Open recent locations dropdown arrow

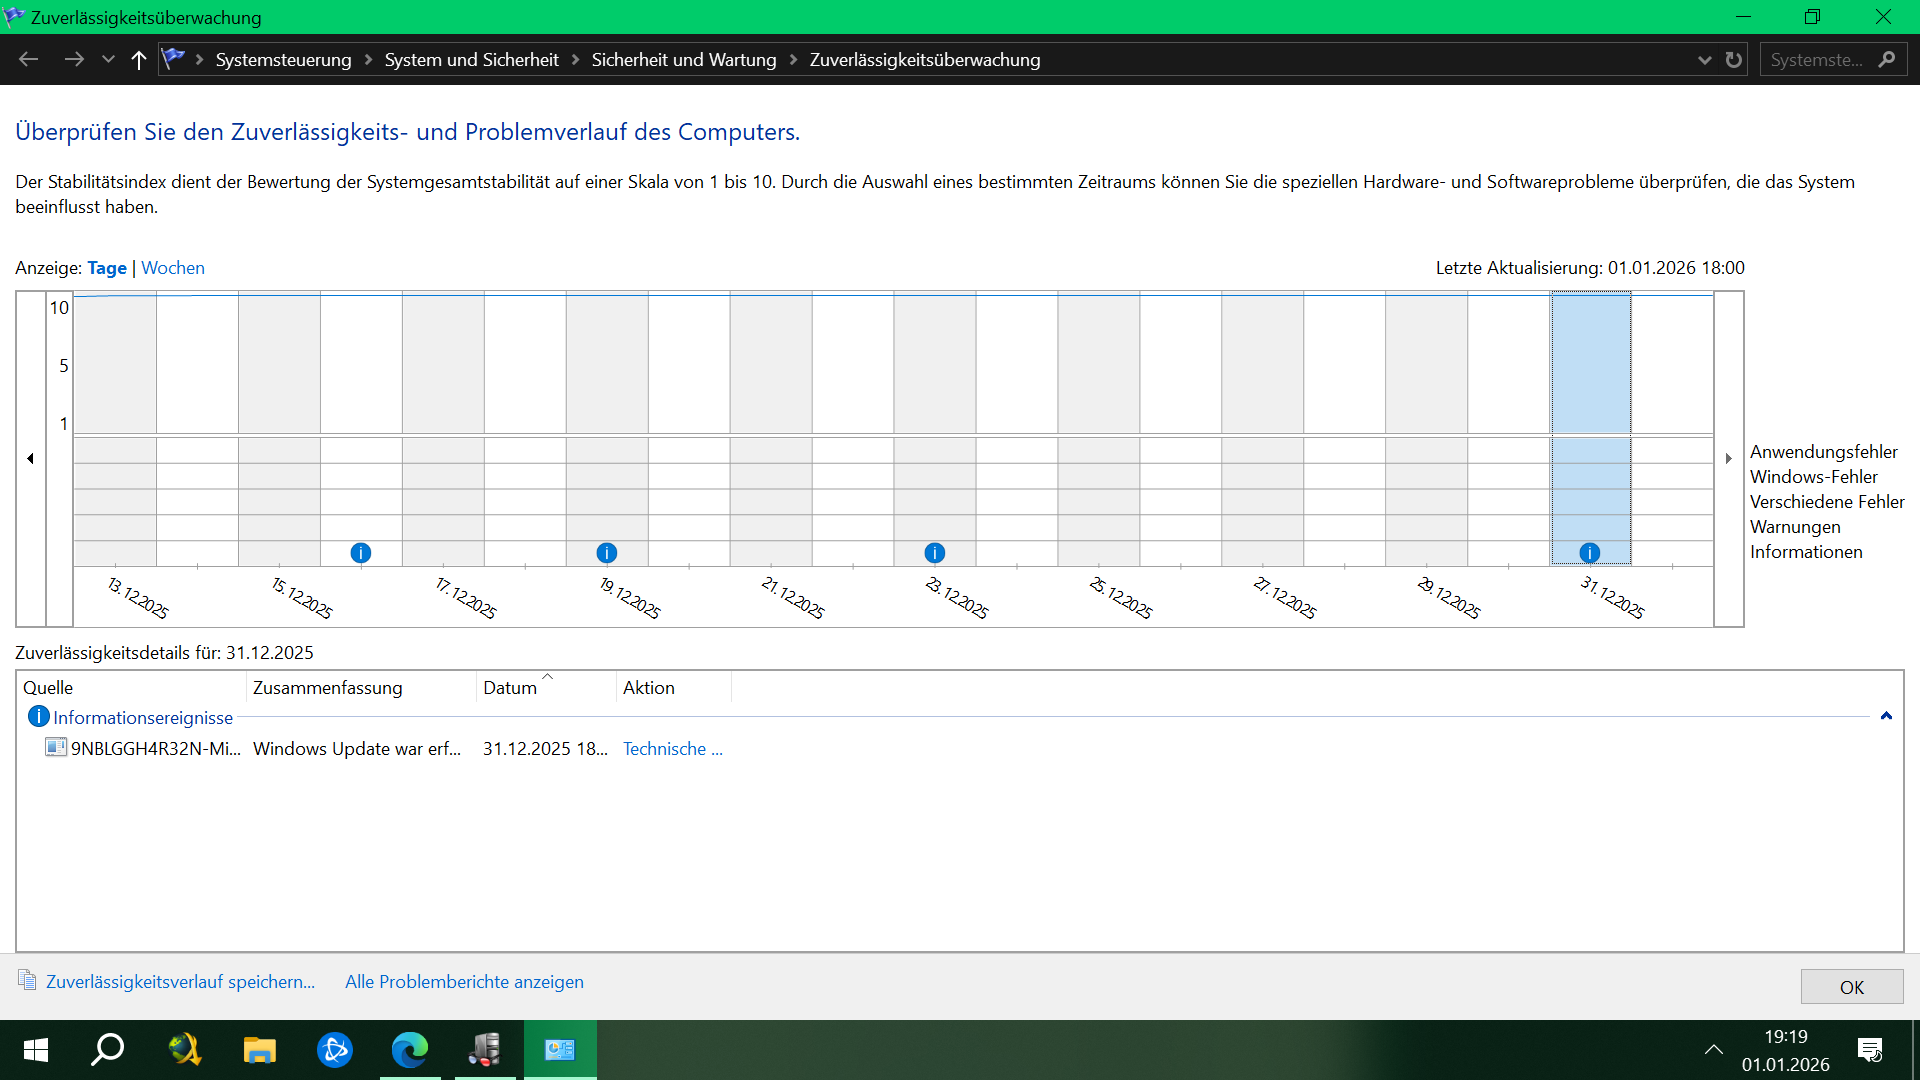tap(108, 60)
